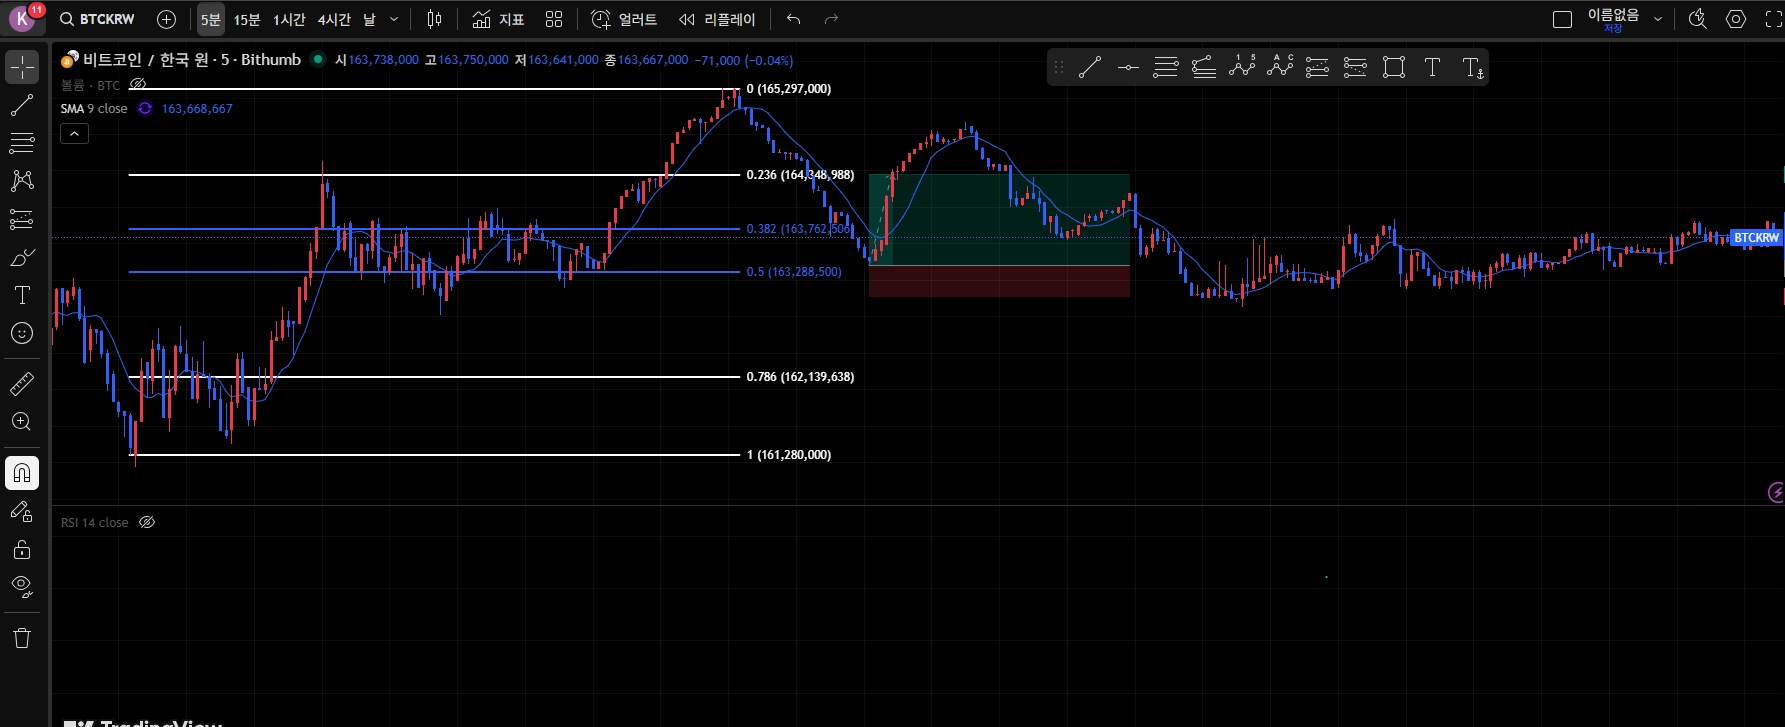The height and width of the screenshot is (727, 1785).
Task: Open the candle chart type selector
Action: point(434,19)
